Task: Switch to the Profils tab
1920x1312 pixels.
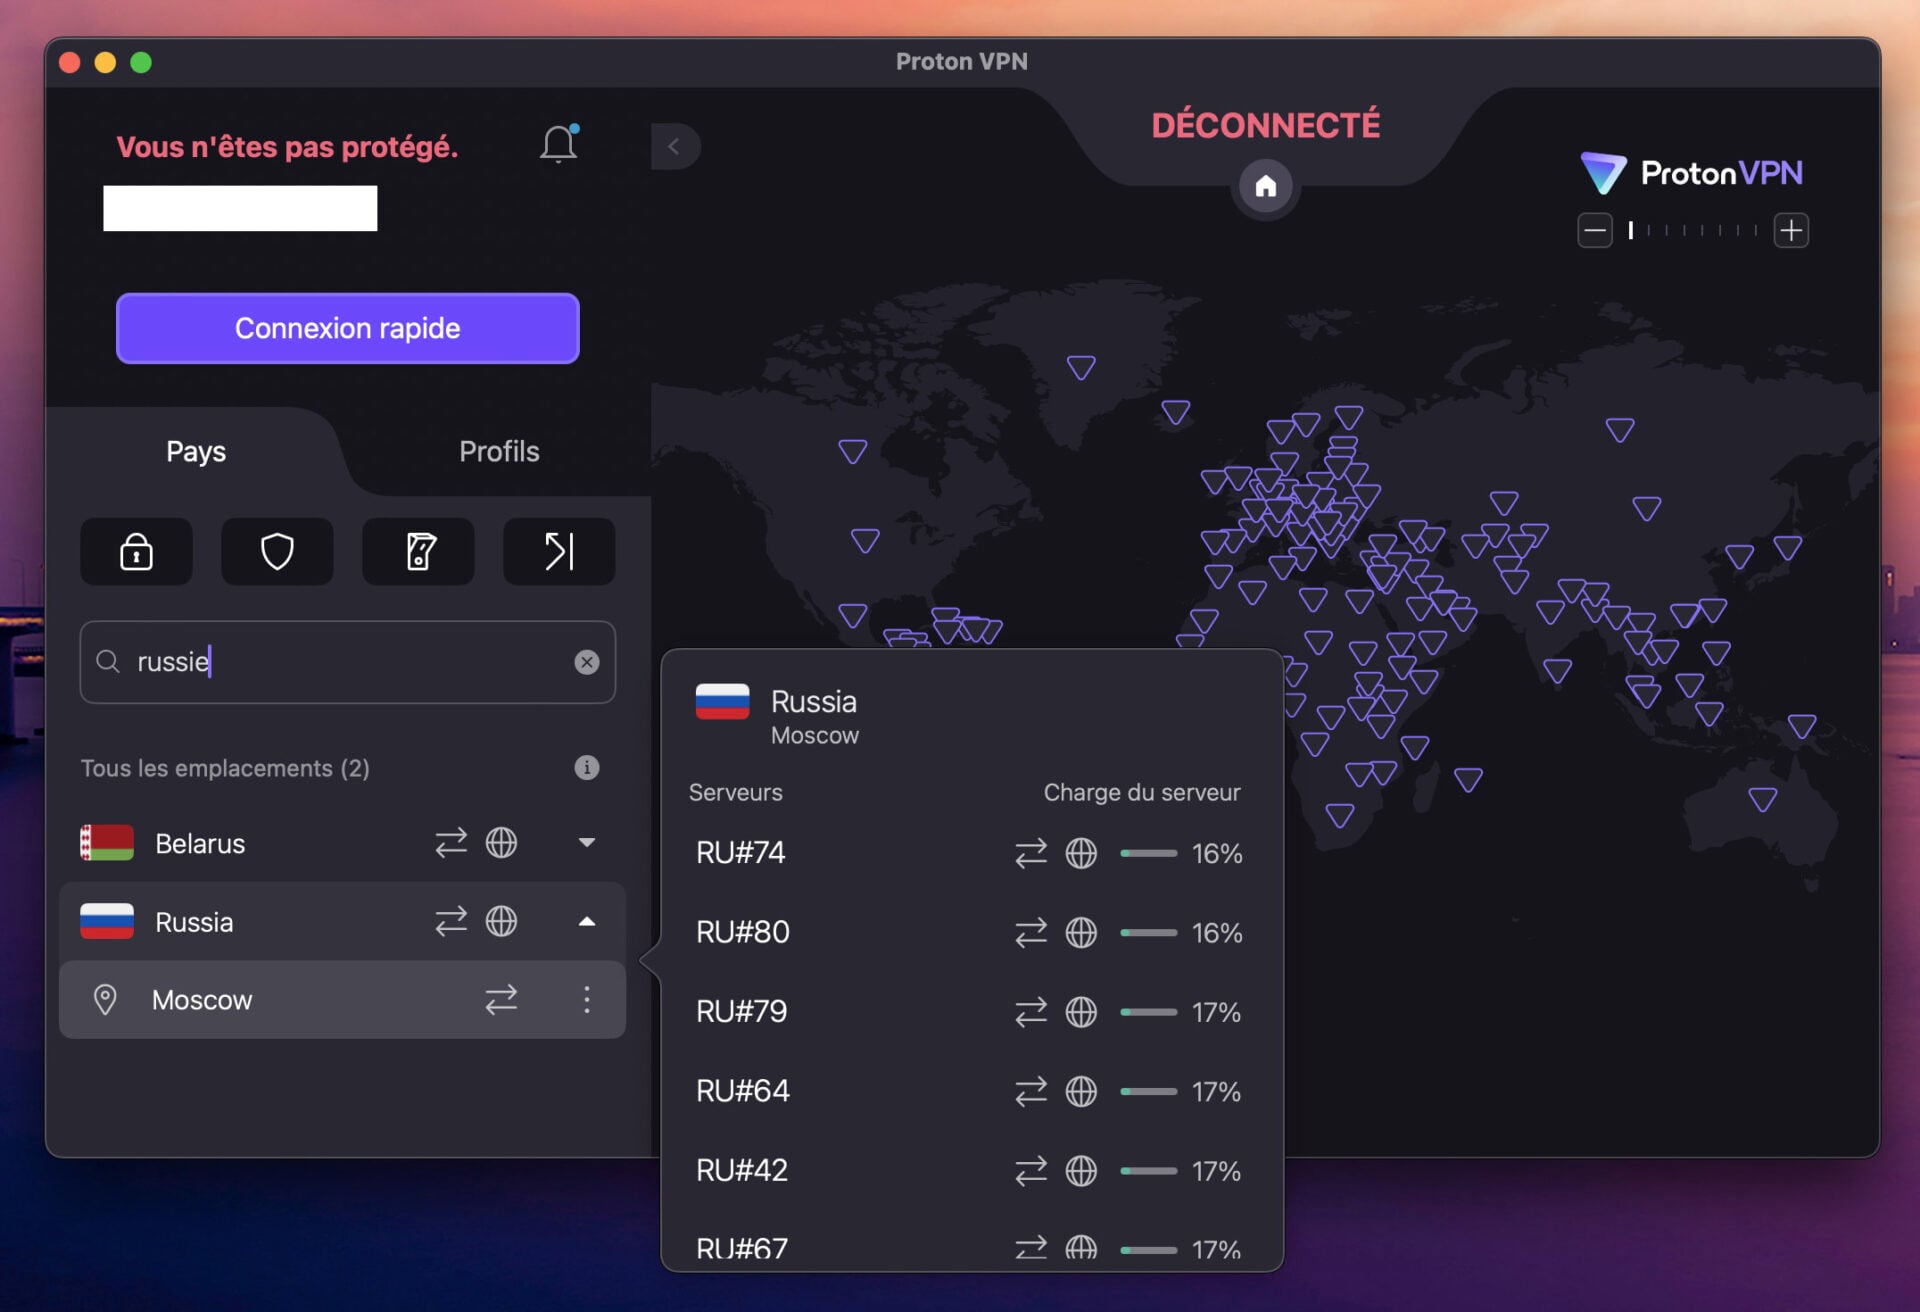Action: tap(499, 452)
